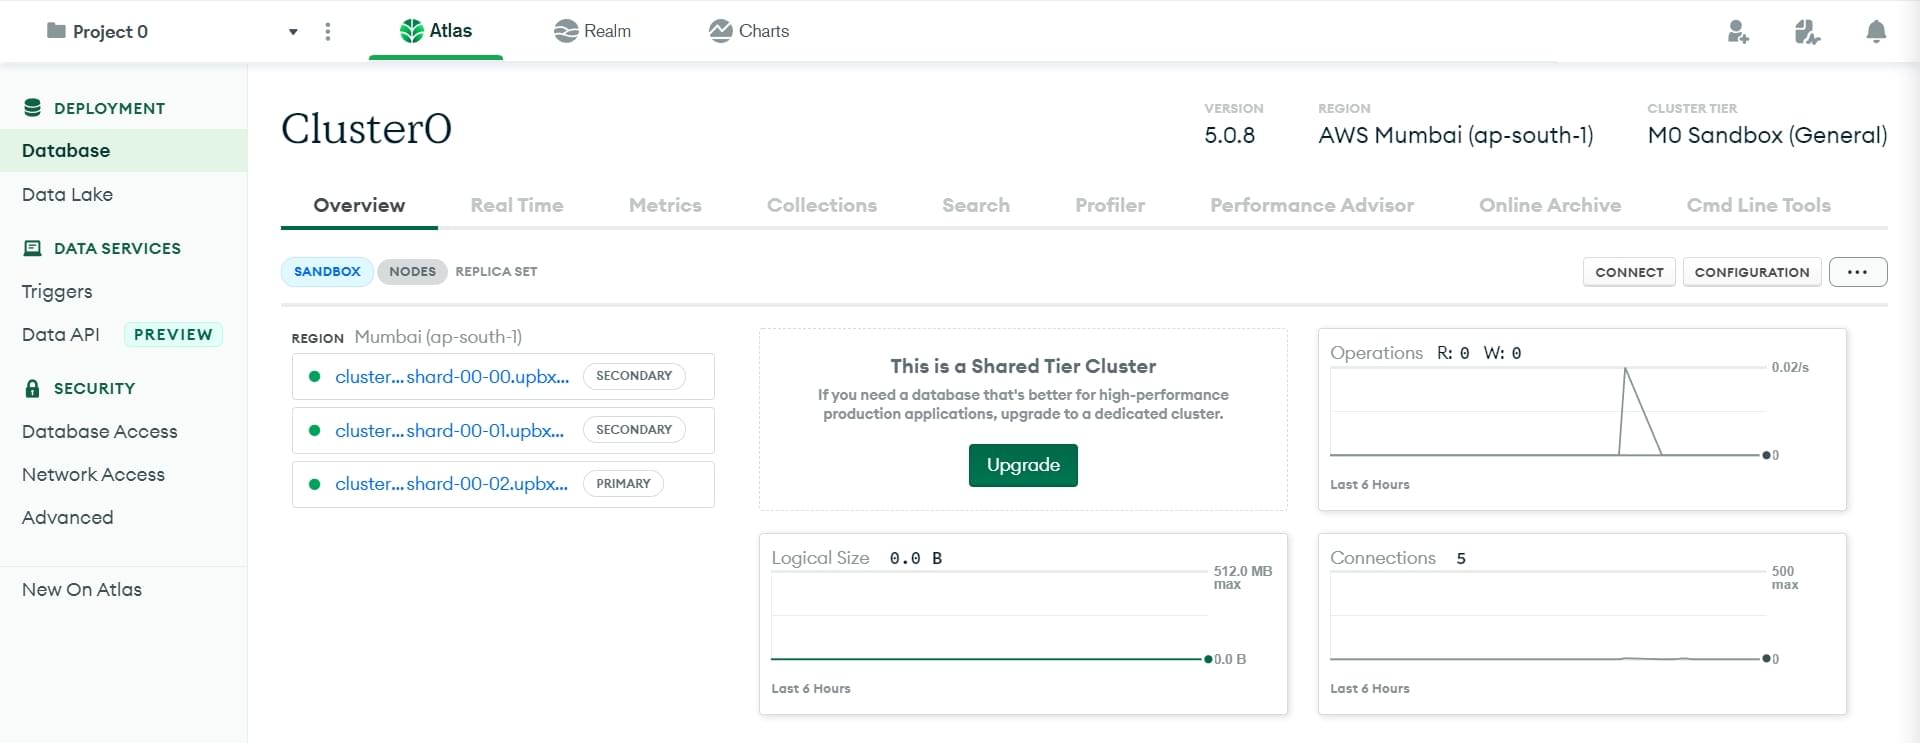Click the Realm icon in top navigation
The height and width of the screenshot is (743, 1920).
566,31
